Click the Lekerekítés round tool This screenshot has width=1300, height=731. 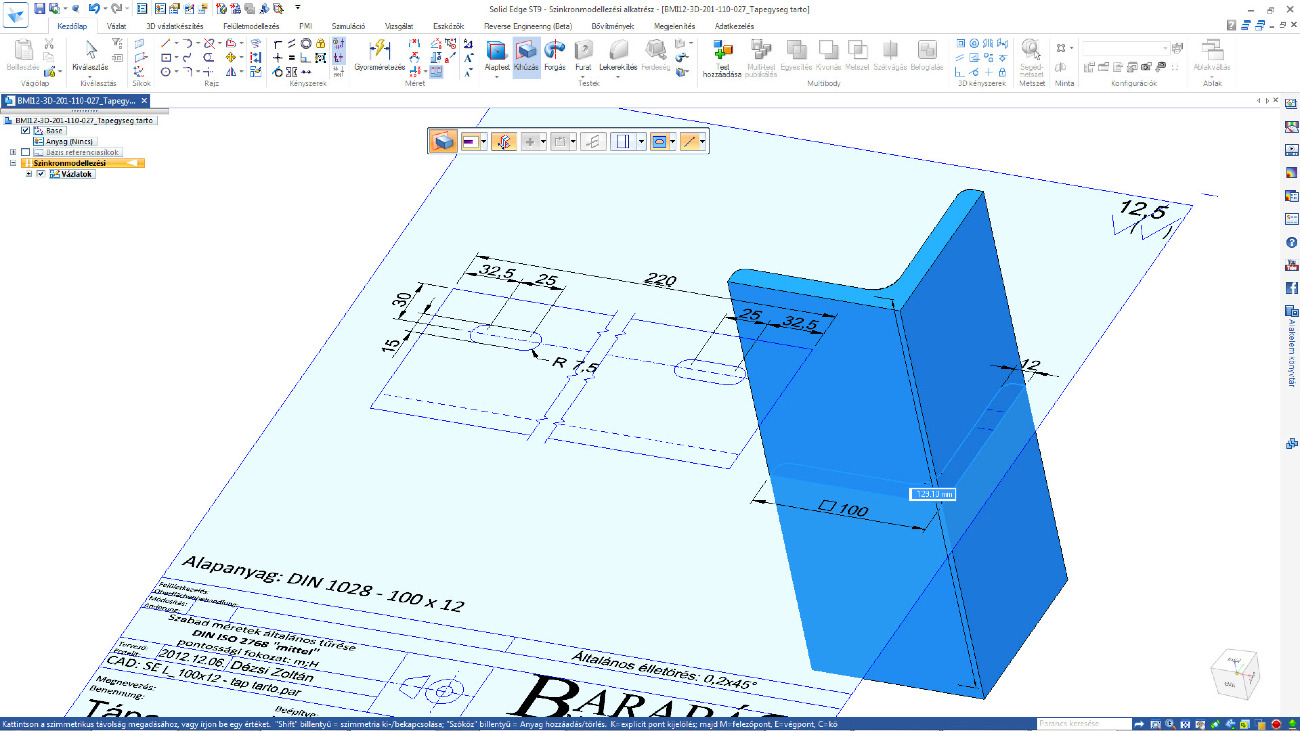point(618,55)
